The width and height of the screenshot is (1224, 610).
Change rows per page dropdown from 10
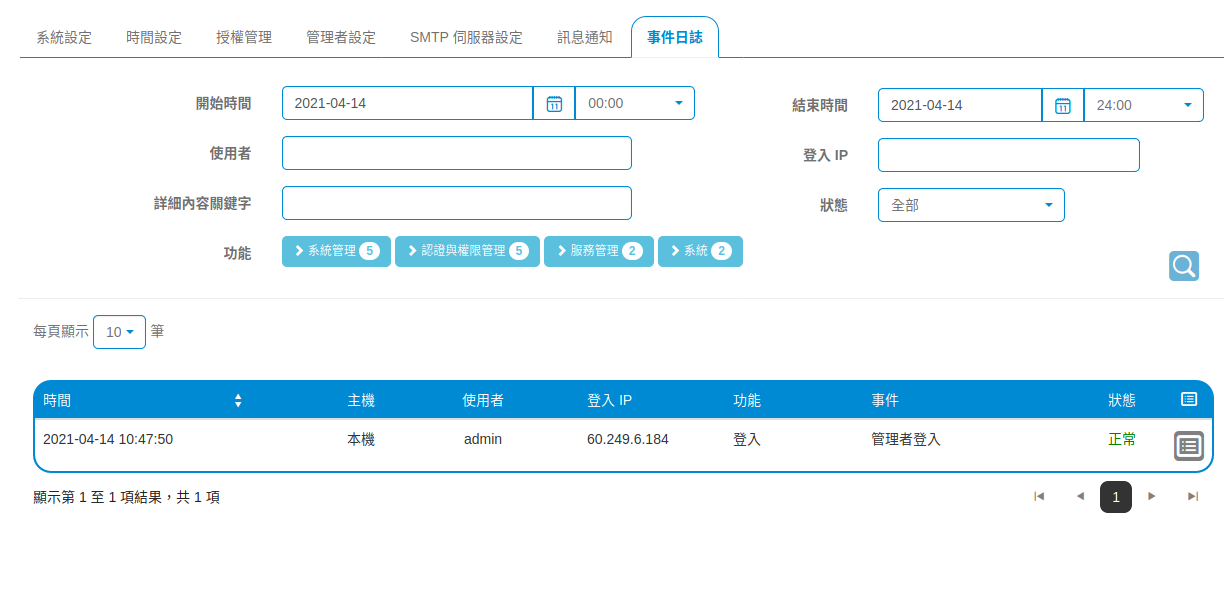(x=119, y=332)
